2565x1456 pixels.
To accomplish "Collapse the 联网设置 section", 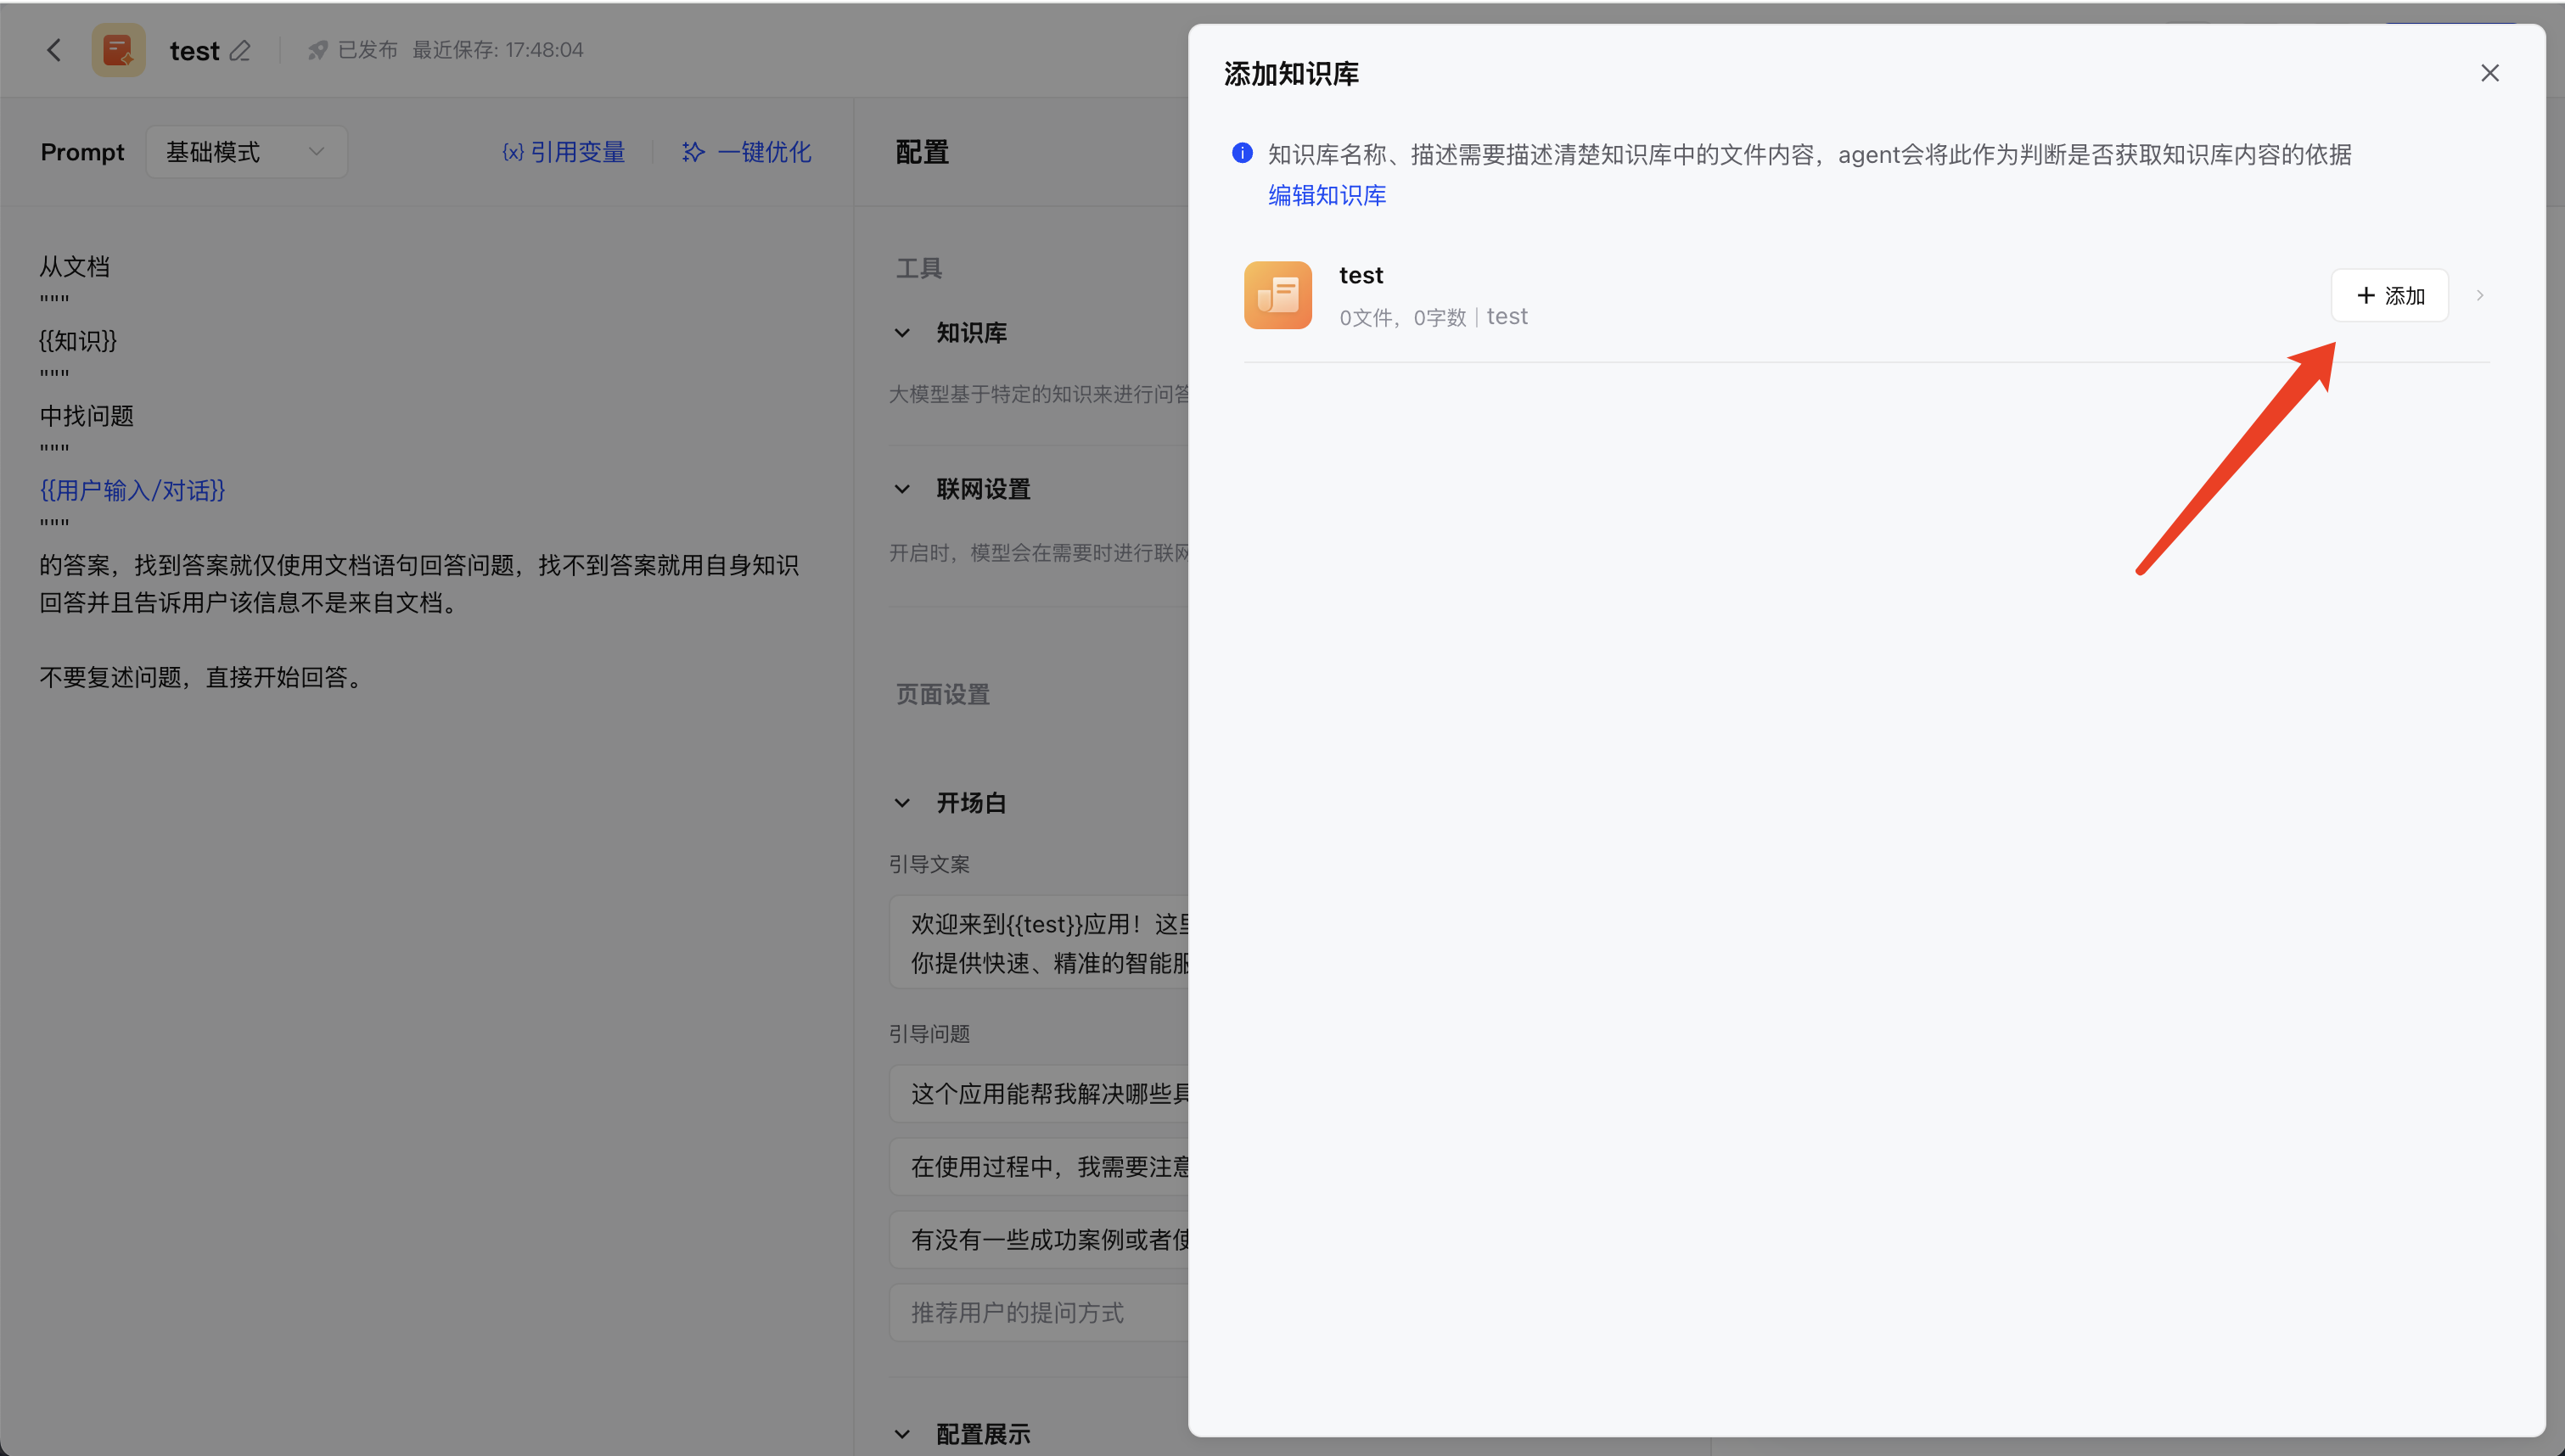I will coord(903,488).
